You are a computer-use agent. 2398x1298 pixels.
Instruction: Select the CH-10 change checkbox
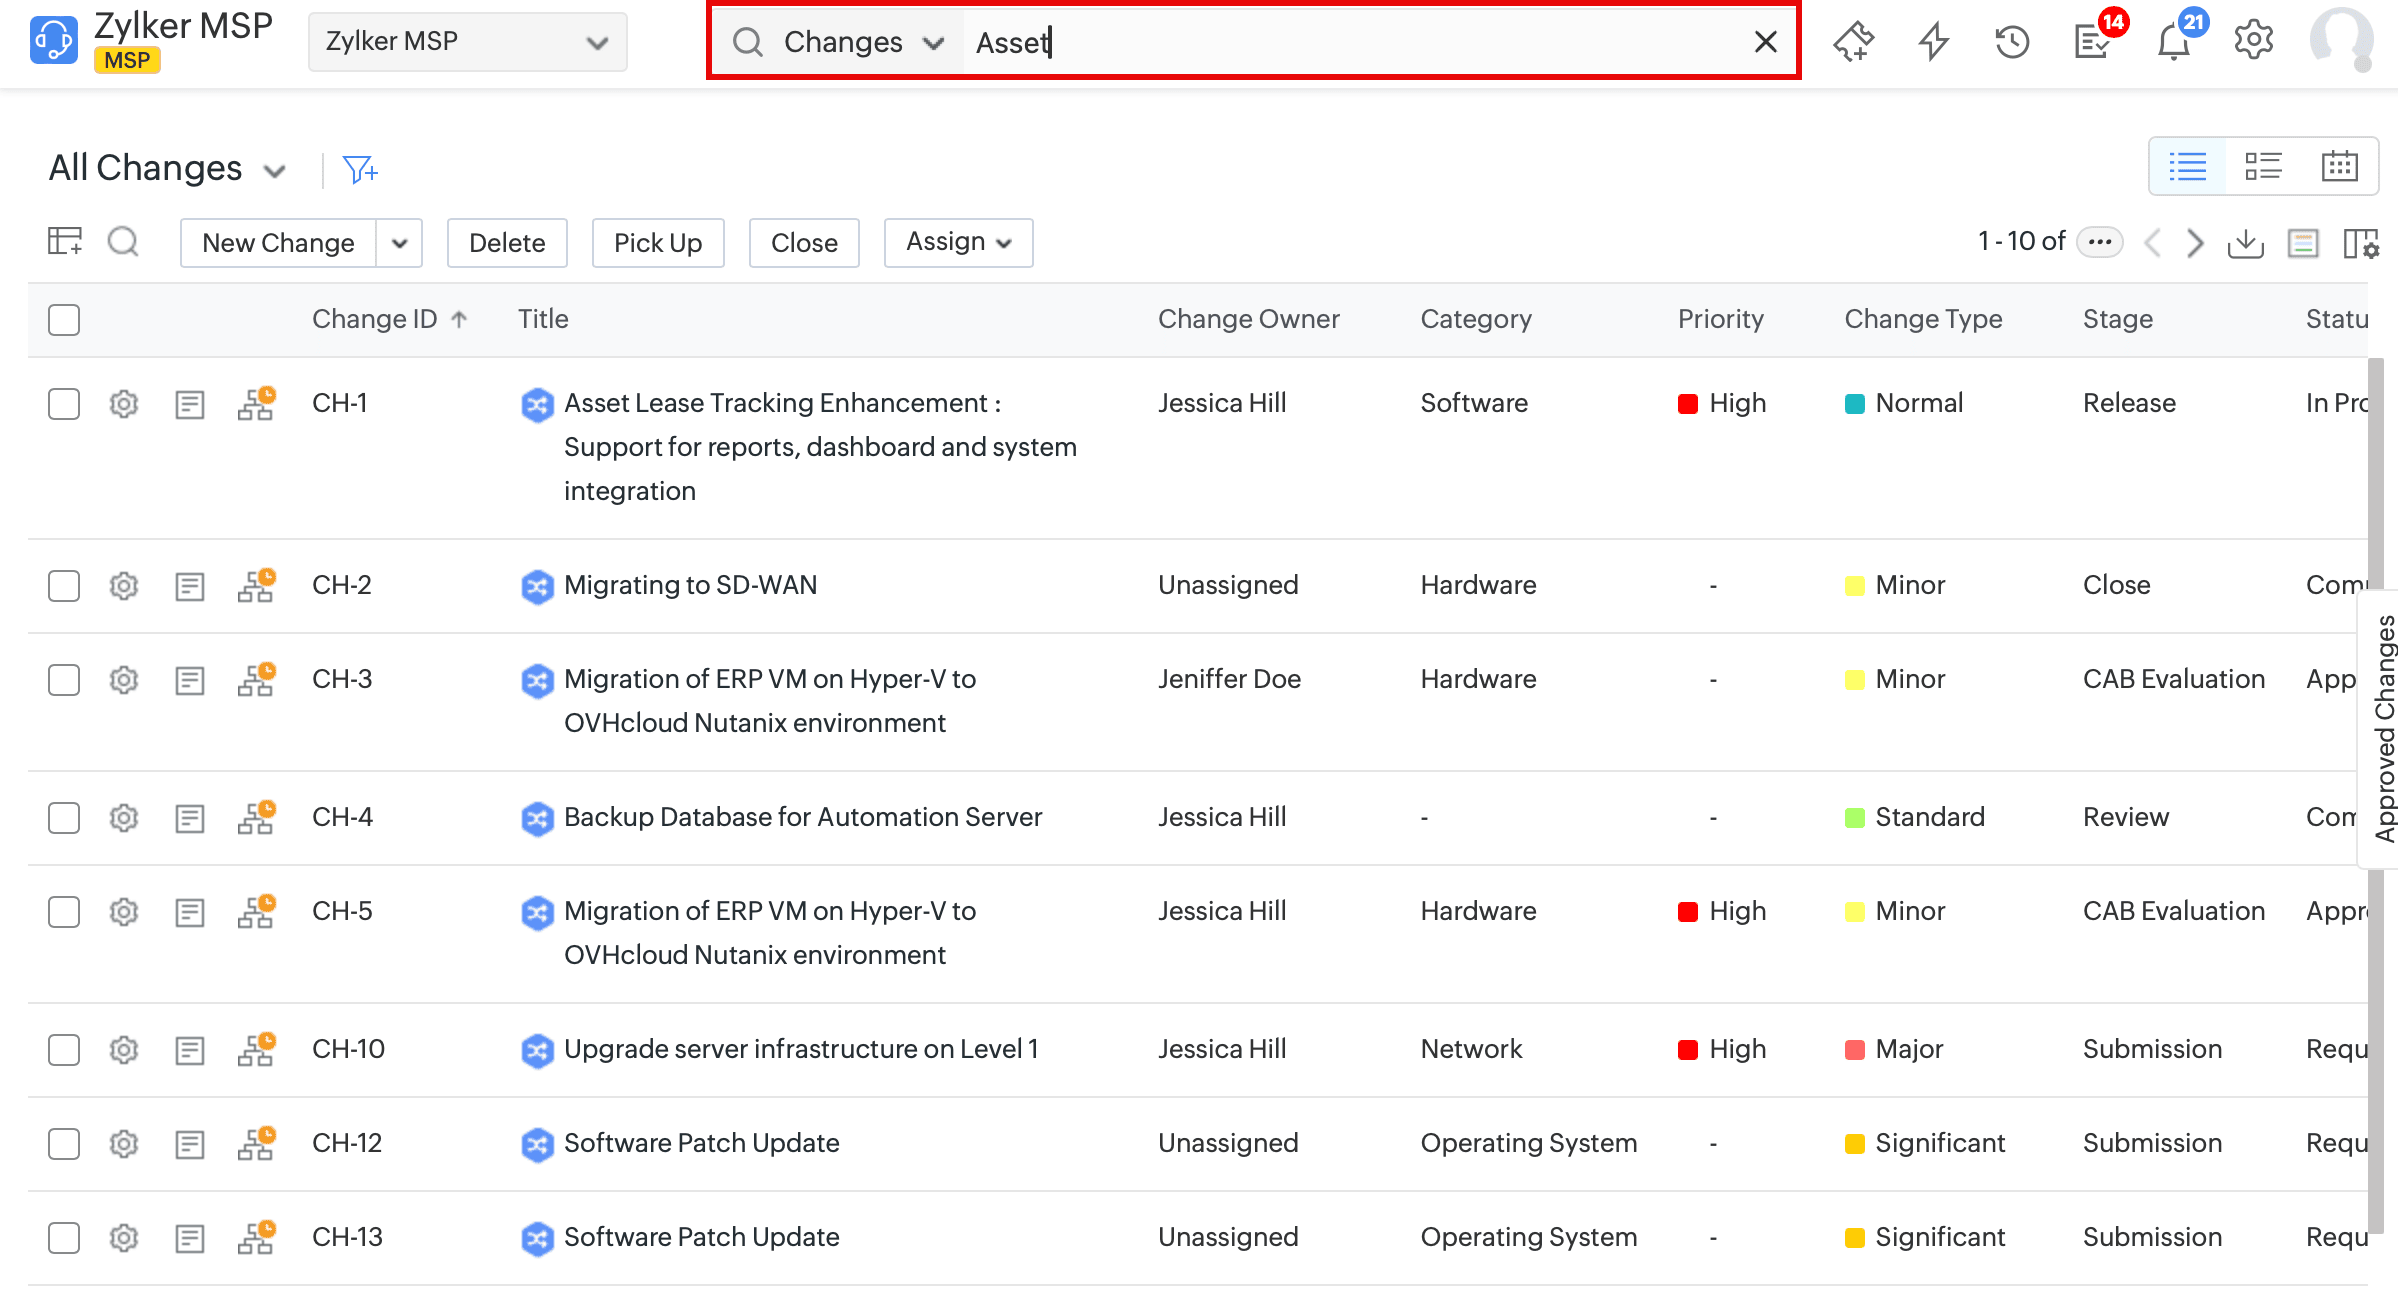click(x=64, y=1050)
